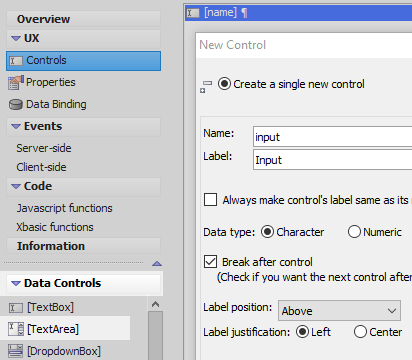Image resolution: width=412 pixels, height=360 pixels.
Task: Select [TextBox] in Data Controls
Action: pyautogui.click(x=50, y=307)
